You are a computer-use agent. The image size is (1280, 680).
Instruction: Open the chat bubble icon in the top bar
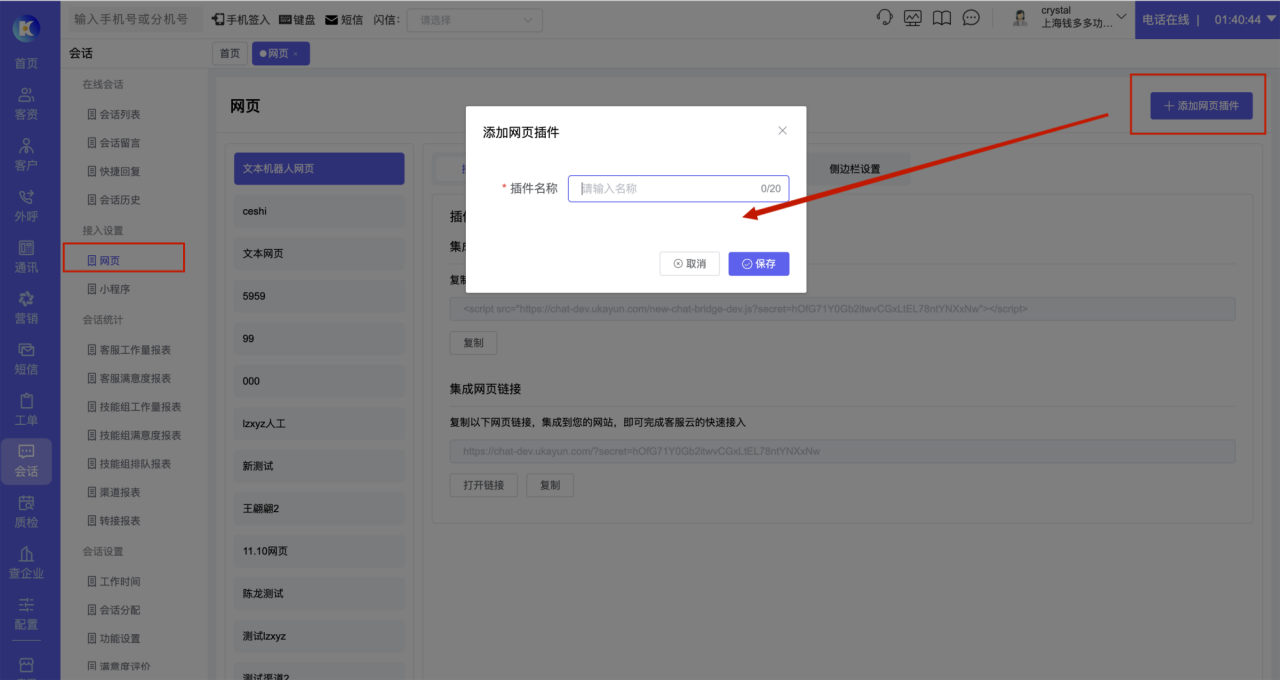pyautogui.click(x=970, y=18)
